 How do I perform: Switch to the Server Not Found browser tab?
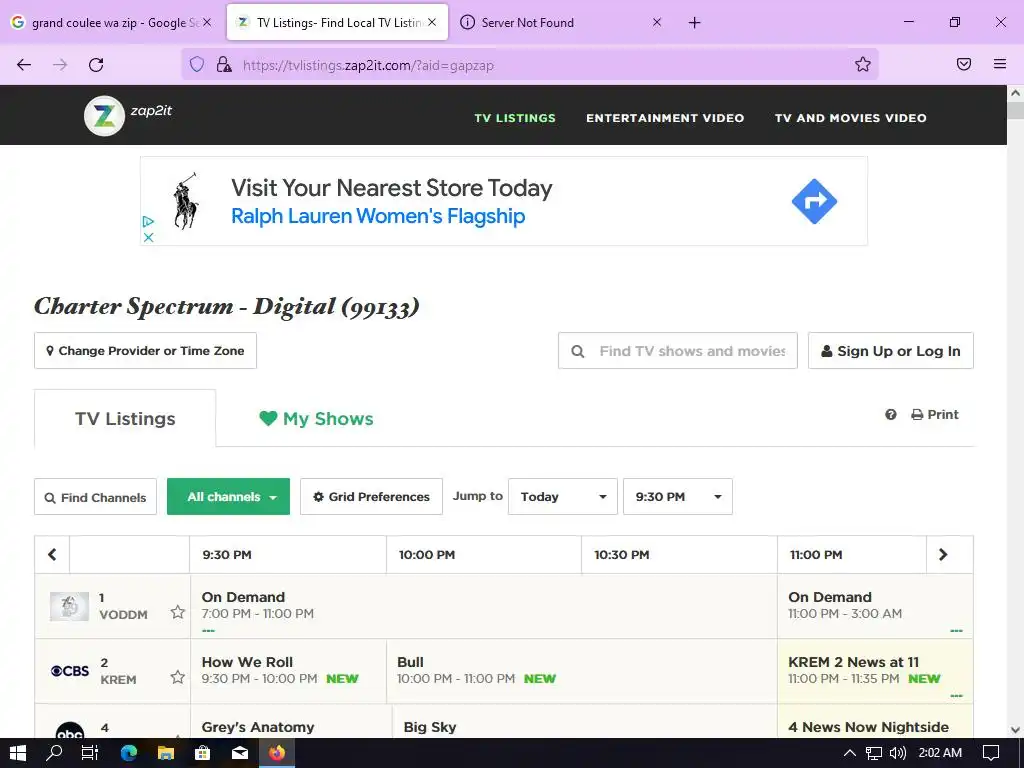click(560, 22)
